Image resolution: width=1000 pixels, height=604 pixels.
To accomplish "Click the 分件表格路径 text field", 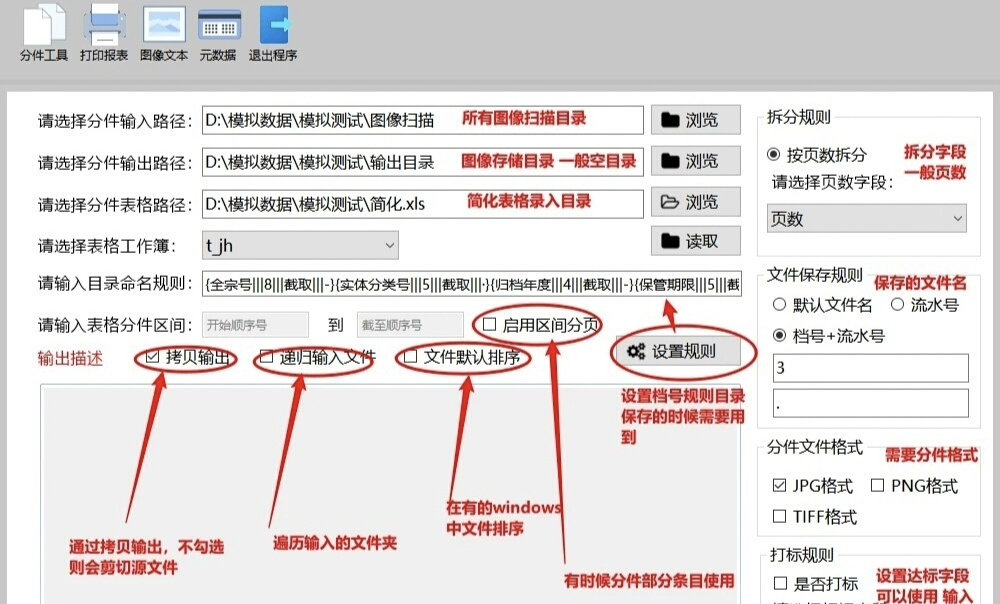I will pos(423,204).
